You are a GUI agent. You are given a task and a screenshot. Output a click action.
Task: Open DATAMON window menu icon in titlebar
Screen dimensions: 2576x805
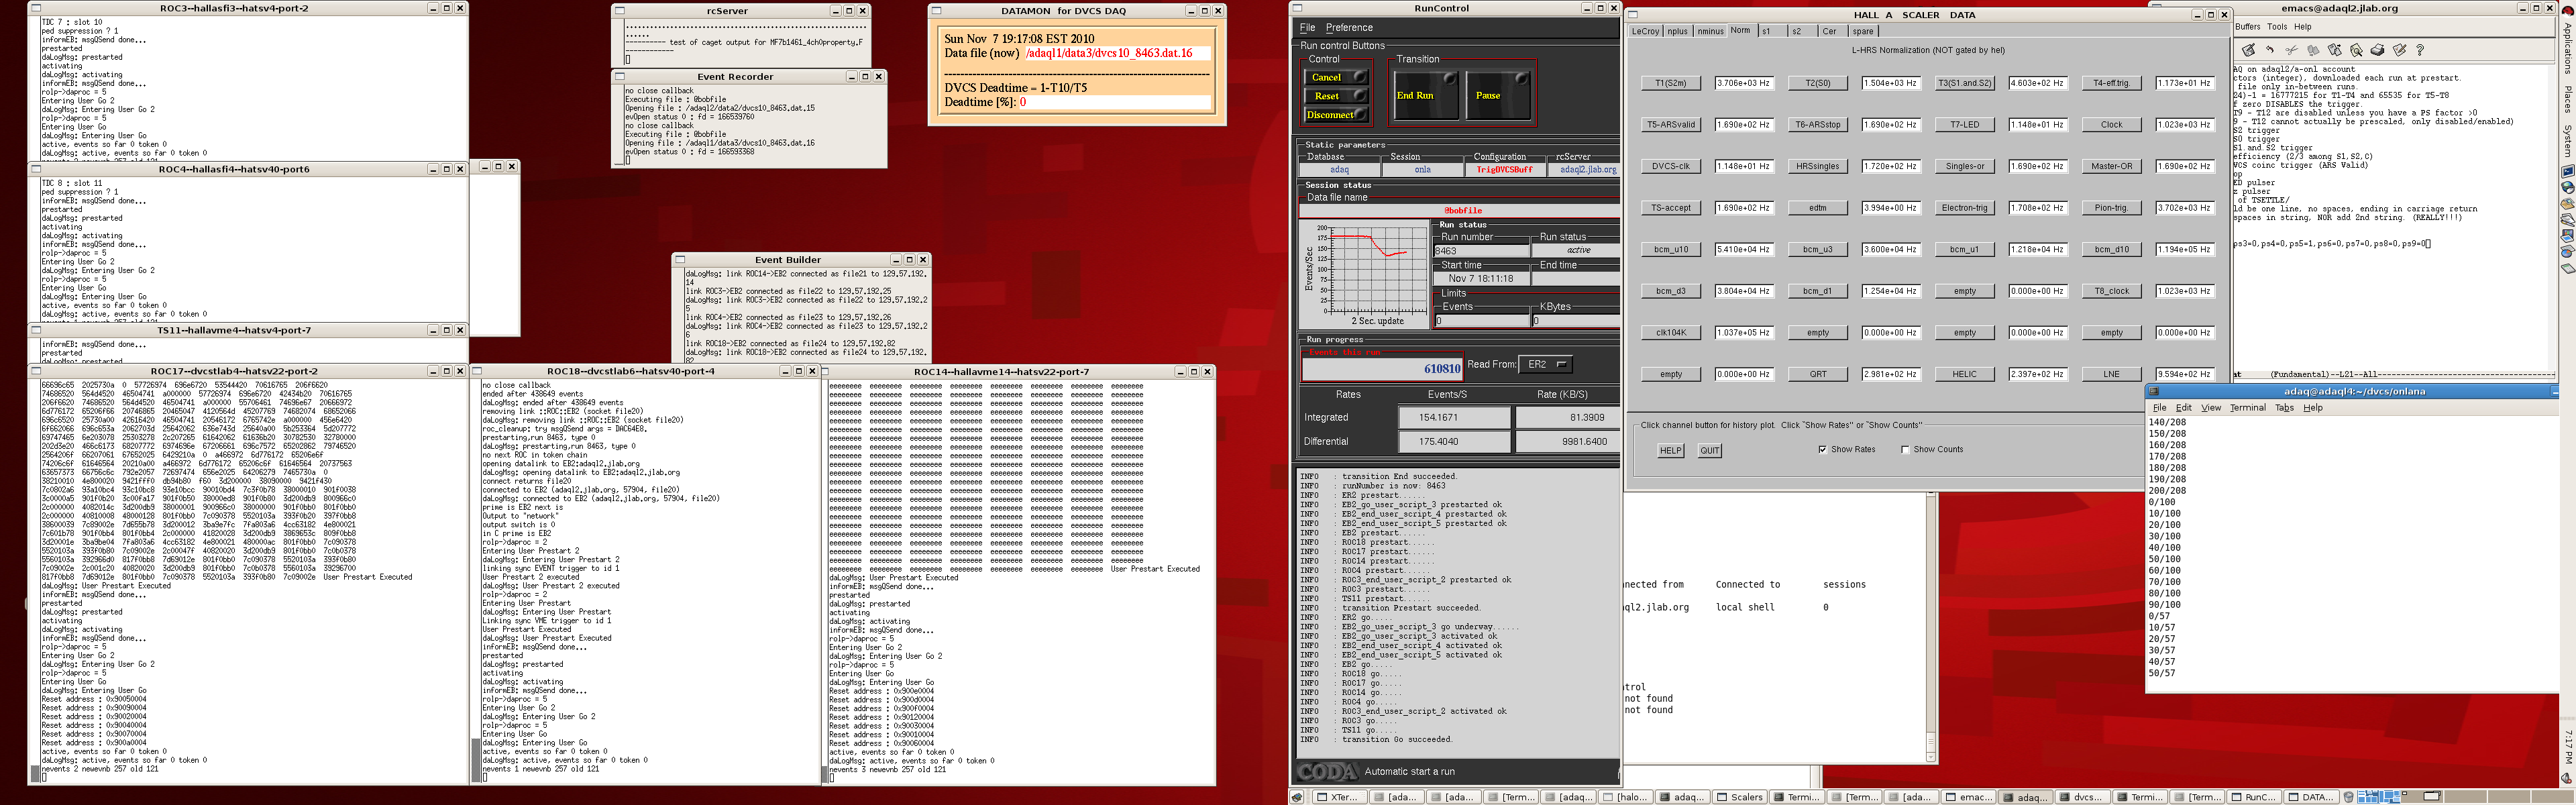pyautogui.click(x=936, y=11)
